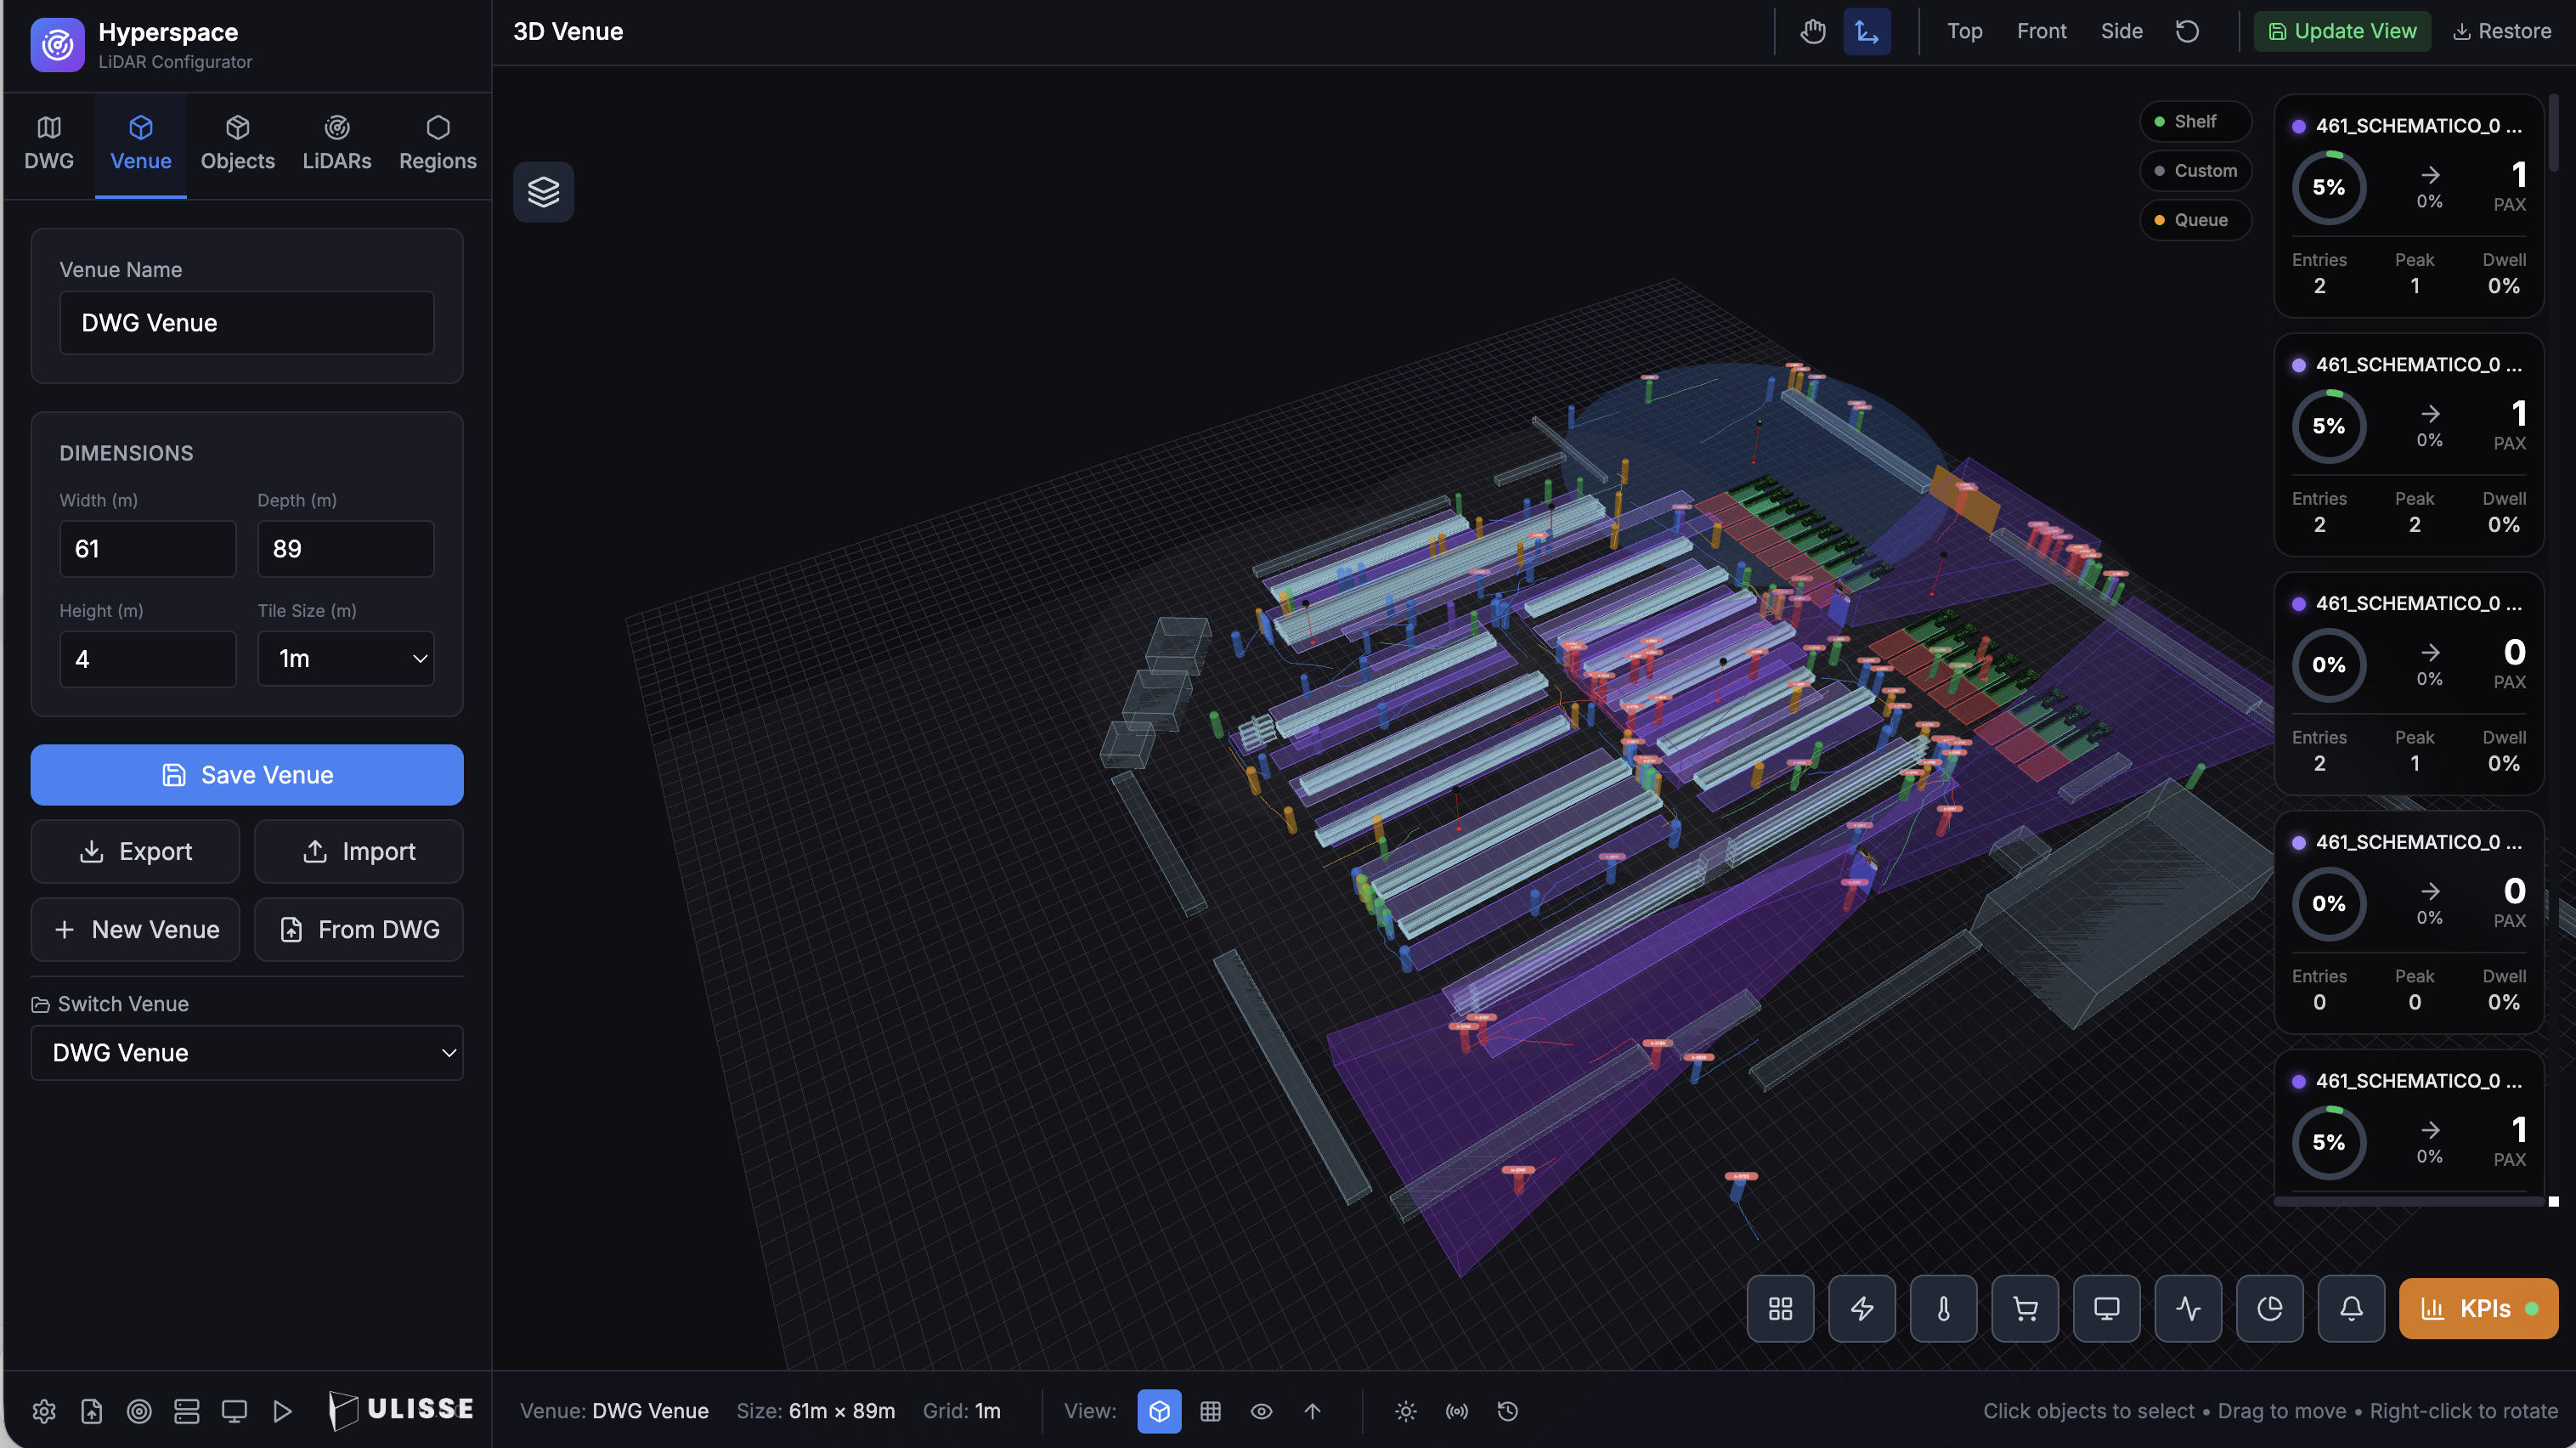Open the thermometer heatmap panel
Viewport: 2576px width, 1448px height.
[x=1943, y=1308]
